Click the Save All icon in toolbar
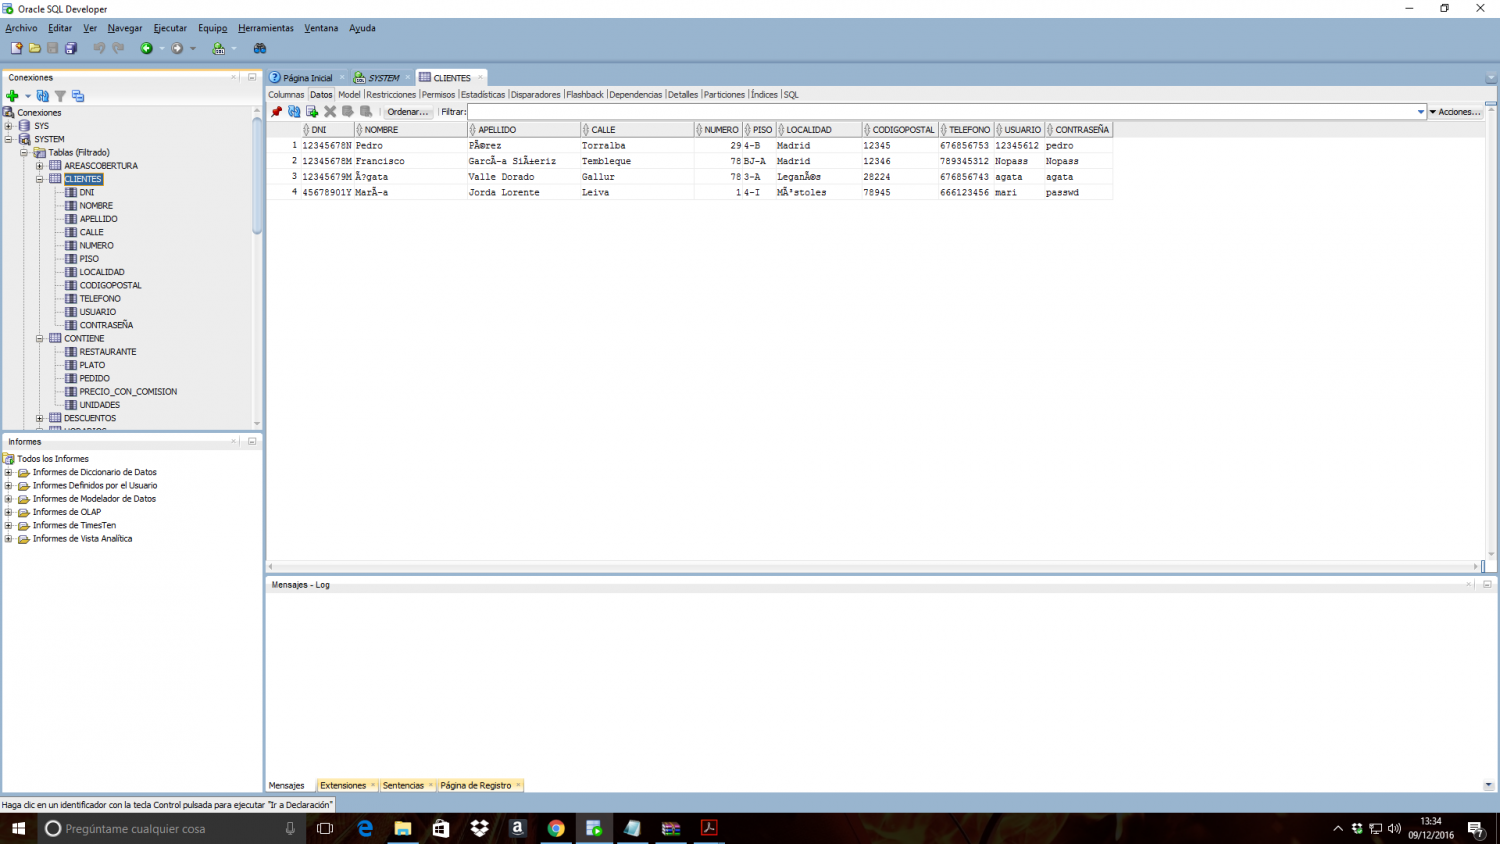This screenshot has height=844, width=1500. click(x=71, y=48)
